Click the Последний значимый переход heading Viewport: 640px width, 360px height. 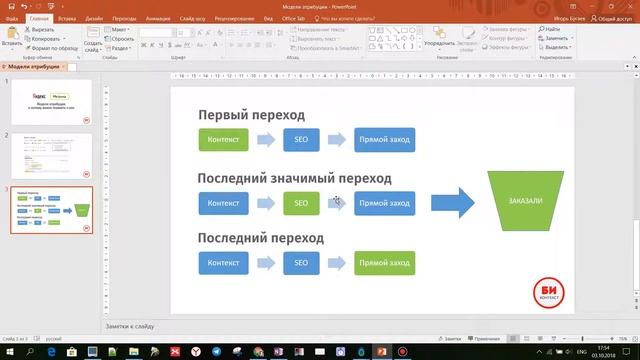(x=294, y=178)
